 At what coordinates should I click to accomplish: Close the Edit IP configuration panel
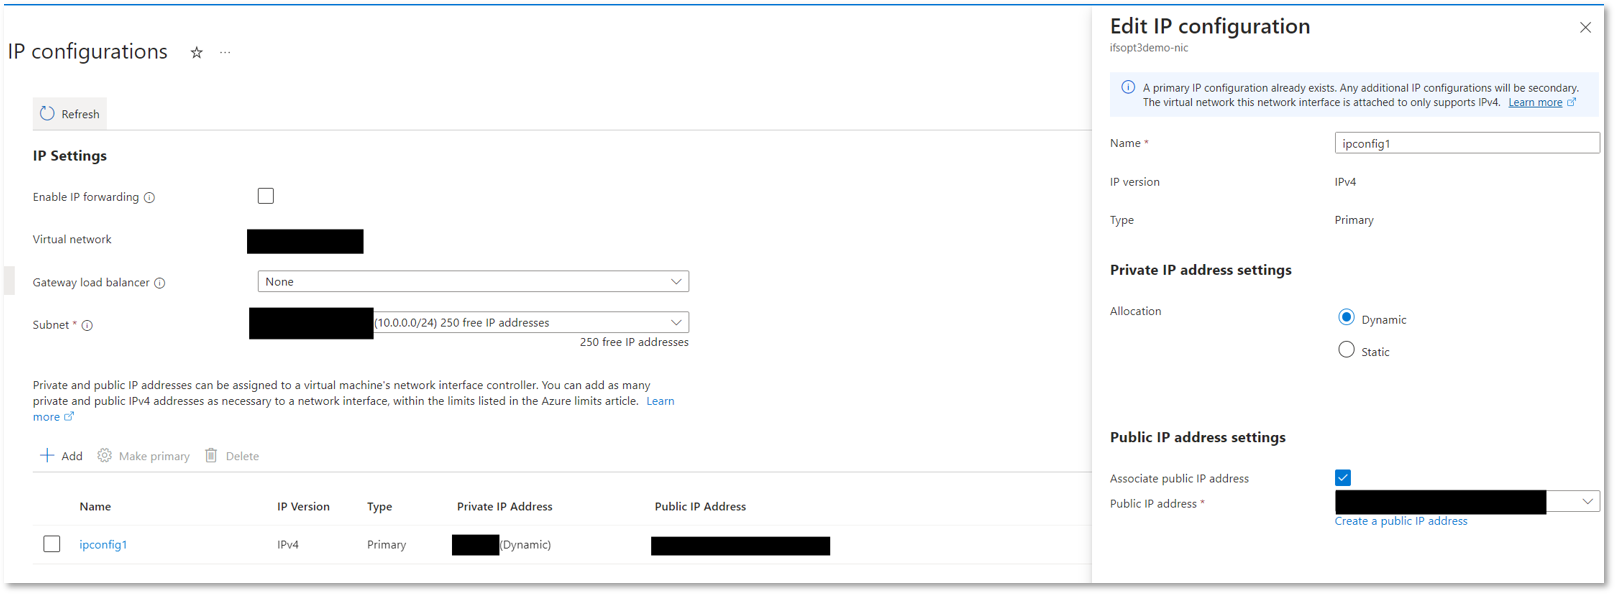[1585, 28]
